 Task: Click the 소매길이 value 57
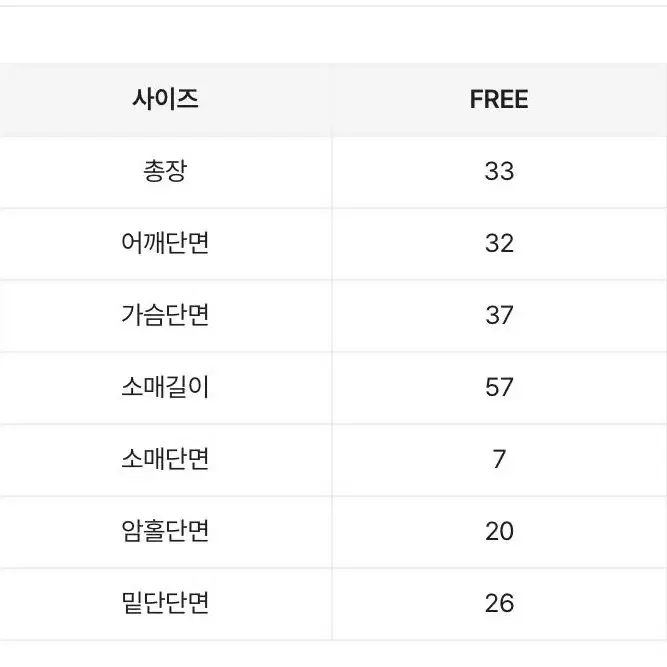coord(499,387)
